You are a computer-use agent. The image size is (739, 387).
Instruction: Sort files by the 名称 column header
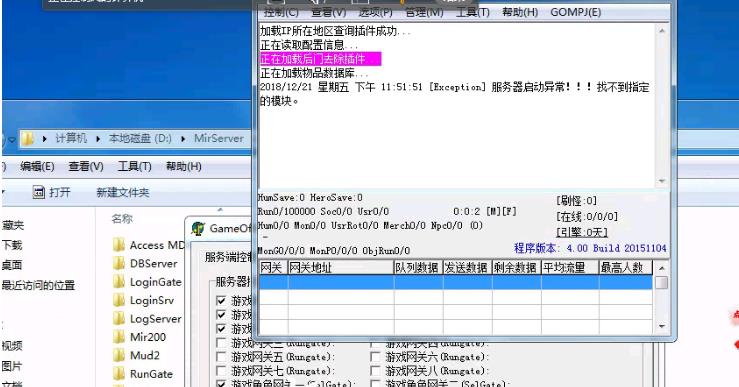(122, 219)
